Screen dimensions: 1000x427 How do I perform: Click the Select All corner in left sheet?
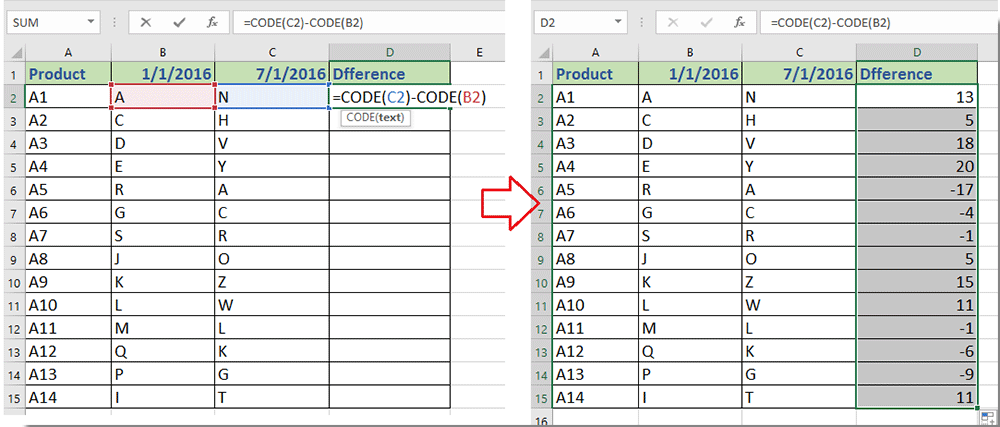point(13,52)
